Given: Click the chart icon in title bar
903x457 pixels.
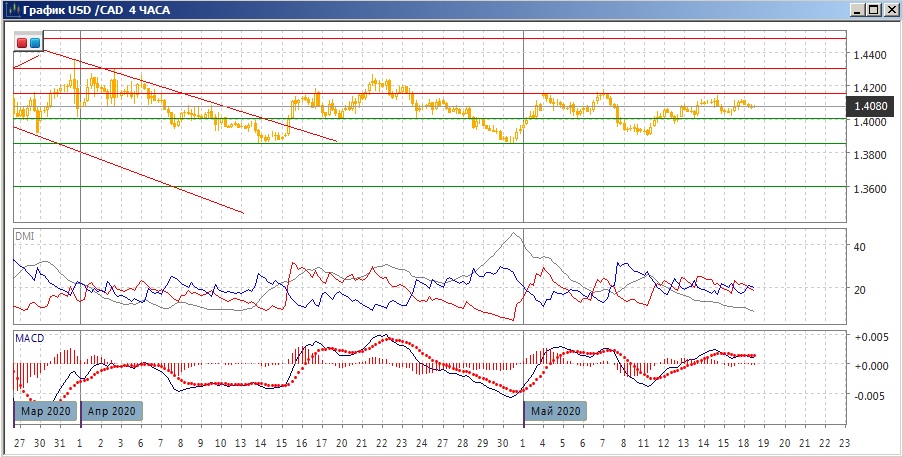Looking at the screenshot, I should click(x=10, y=10).
